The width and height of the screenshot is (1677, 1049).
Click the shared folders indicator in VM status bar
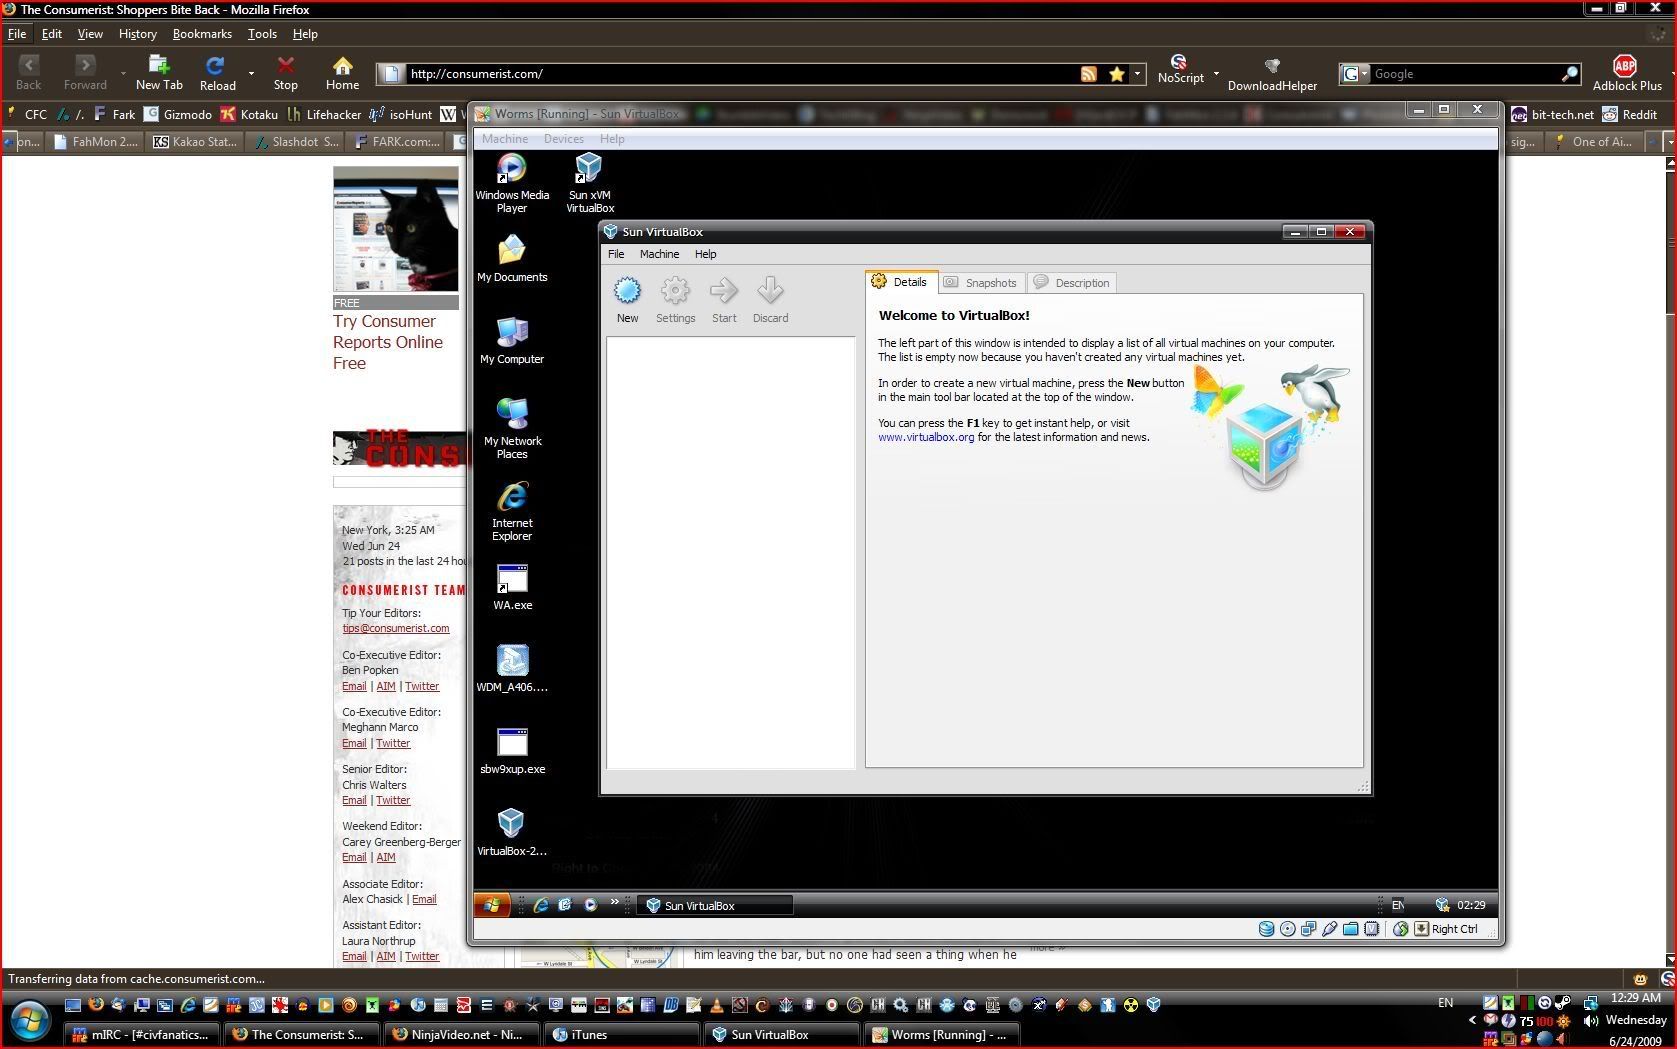coord(1350,929)
